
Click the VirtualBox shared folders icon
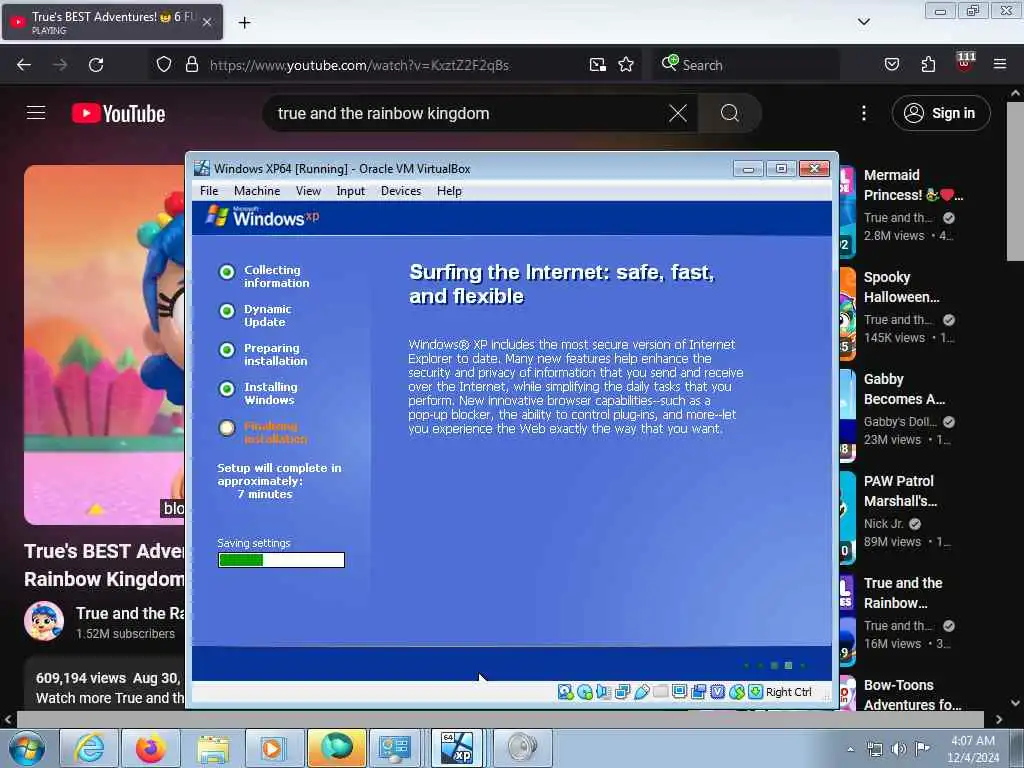[x=660, y=692]
